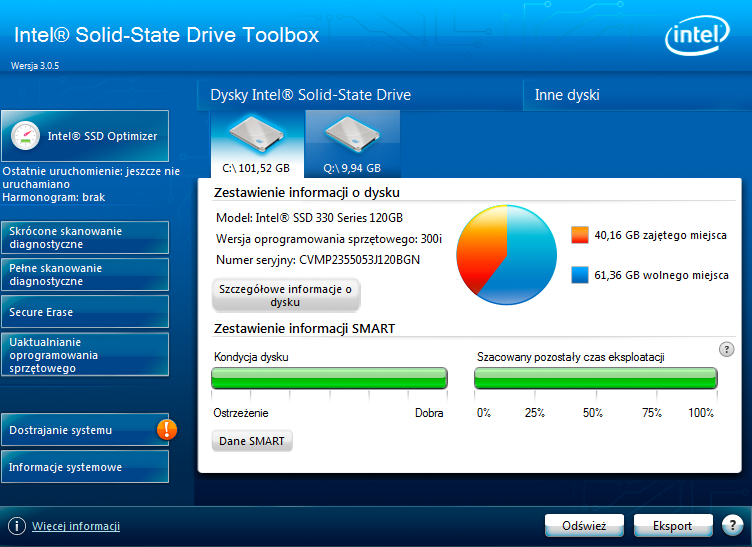
Task: Click Szczegółowe informacje o dysku button
Action: click(x=286, y=295)
